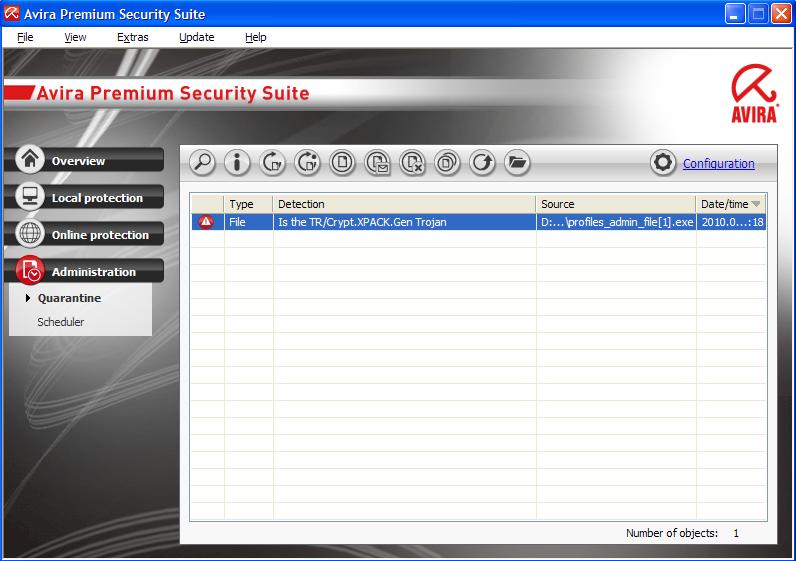Viewport: 796px width, 561px height.
Task: Click the circular arrow refresh toolbar icon
Action: tap(482, 163)
